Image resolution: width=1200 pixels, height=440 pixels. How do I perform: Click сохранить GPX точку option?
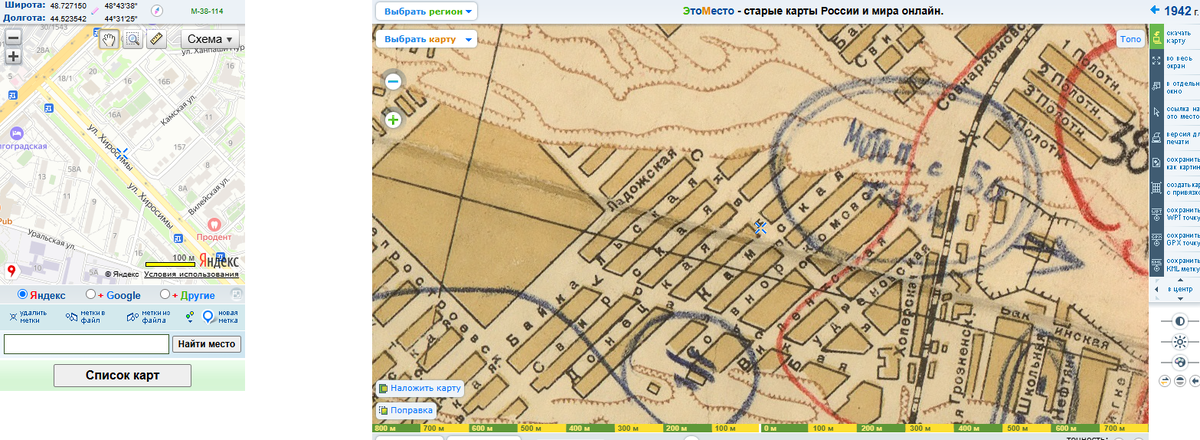click(1174, 240)
